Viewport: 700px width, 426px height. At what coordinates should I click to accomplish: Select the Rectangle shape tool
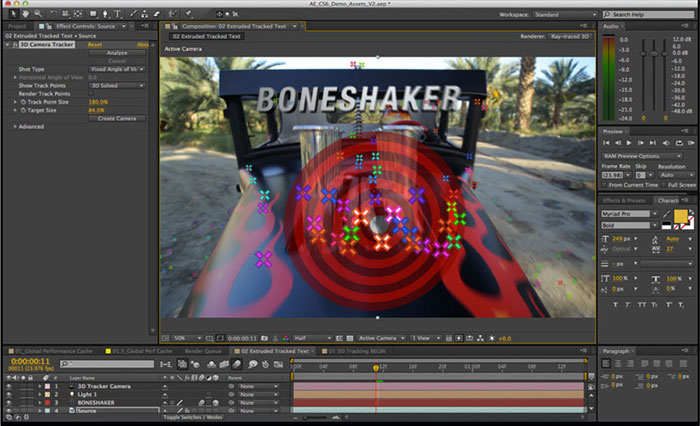pyautogui.click(x=93, y=14)
